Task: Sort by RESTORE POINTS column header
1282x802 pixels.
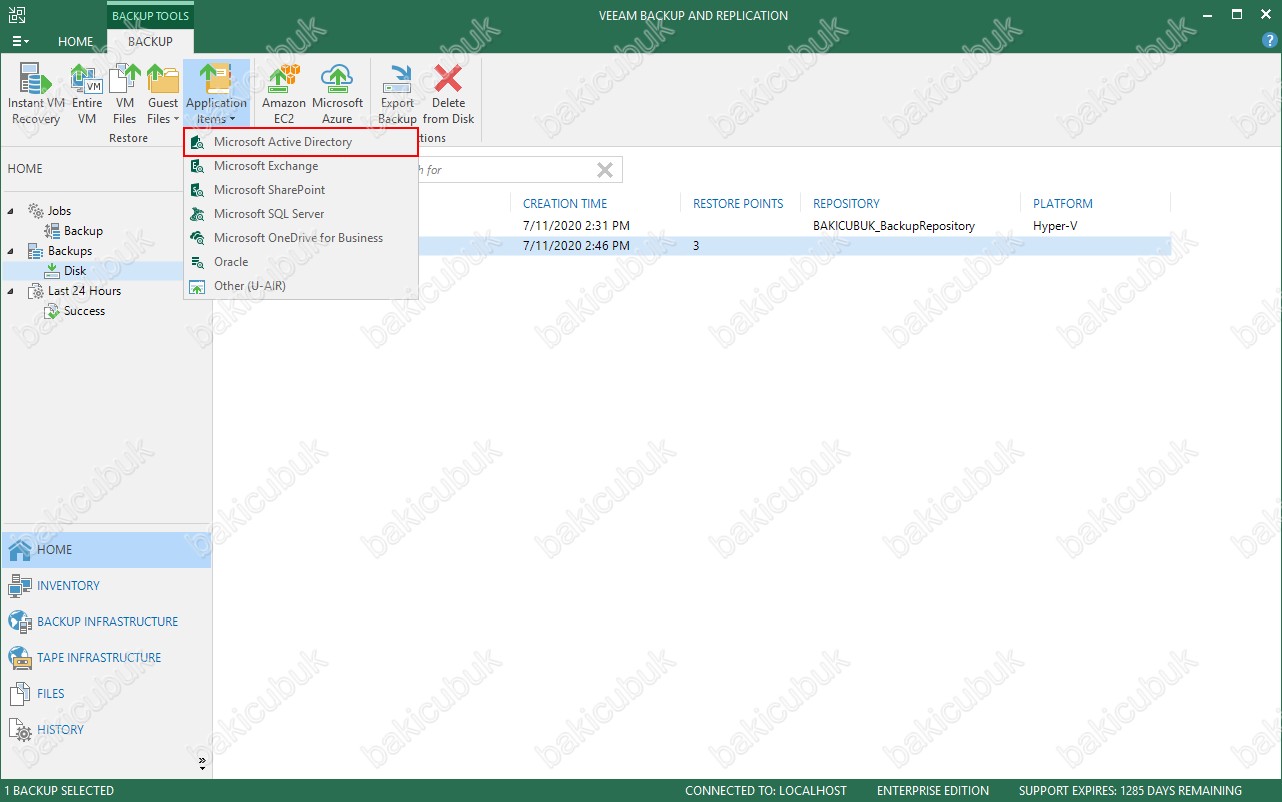Action: pyautogui.click(x=738, y=204)
